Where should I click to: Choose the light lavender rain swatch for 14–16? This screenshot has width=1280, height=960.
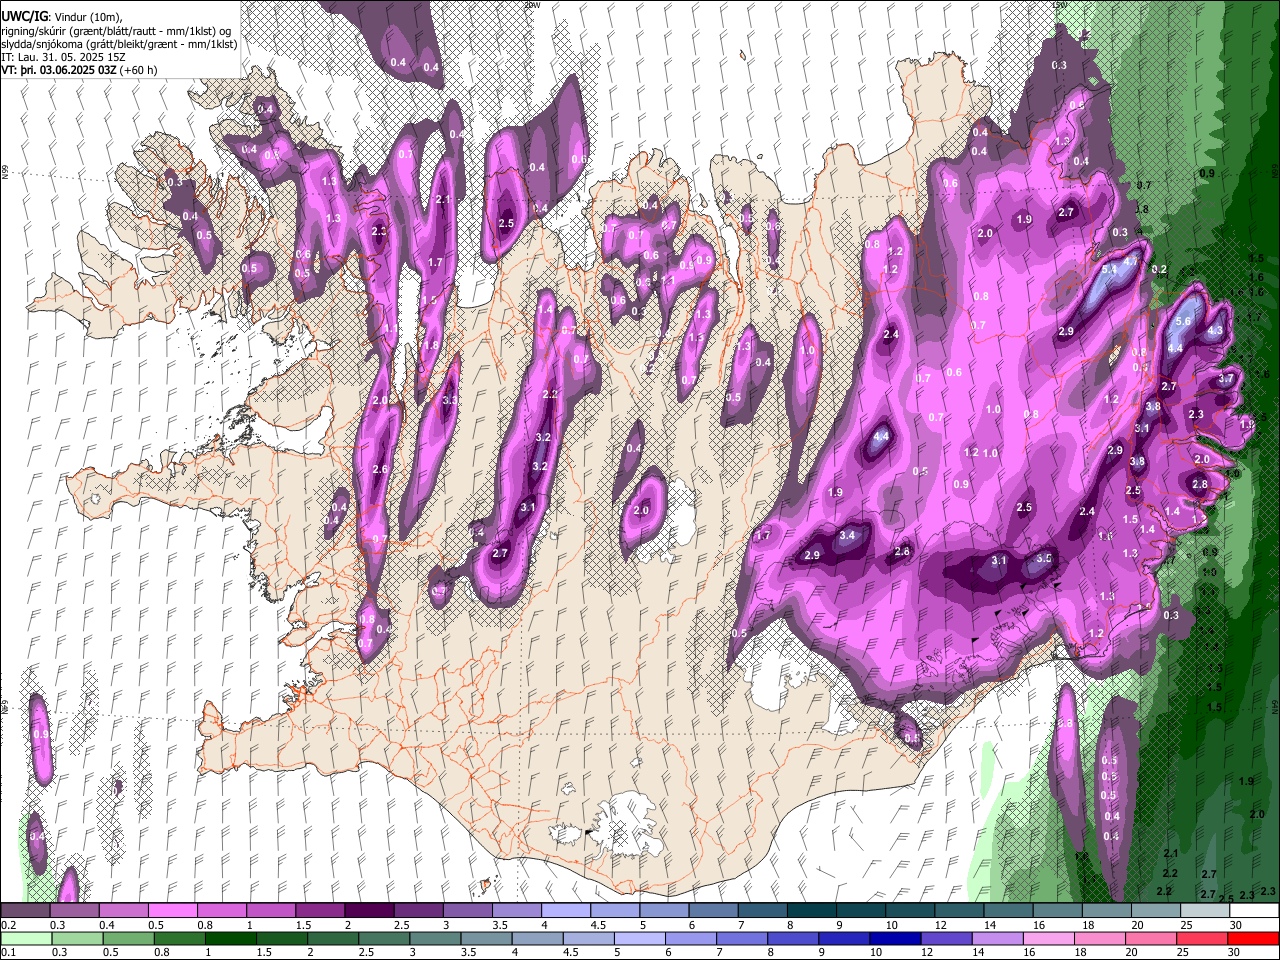[997, 939]
